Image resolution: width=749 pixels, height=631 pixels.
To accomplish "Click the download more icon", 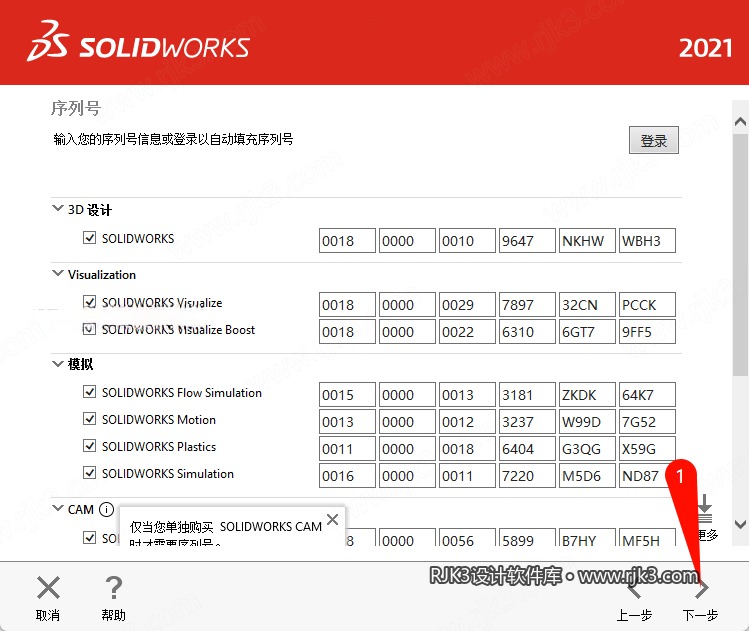I will [x=705, y=510].
